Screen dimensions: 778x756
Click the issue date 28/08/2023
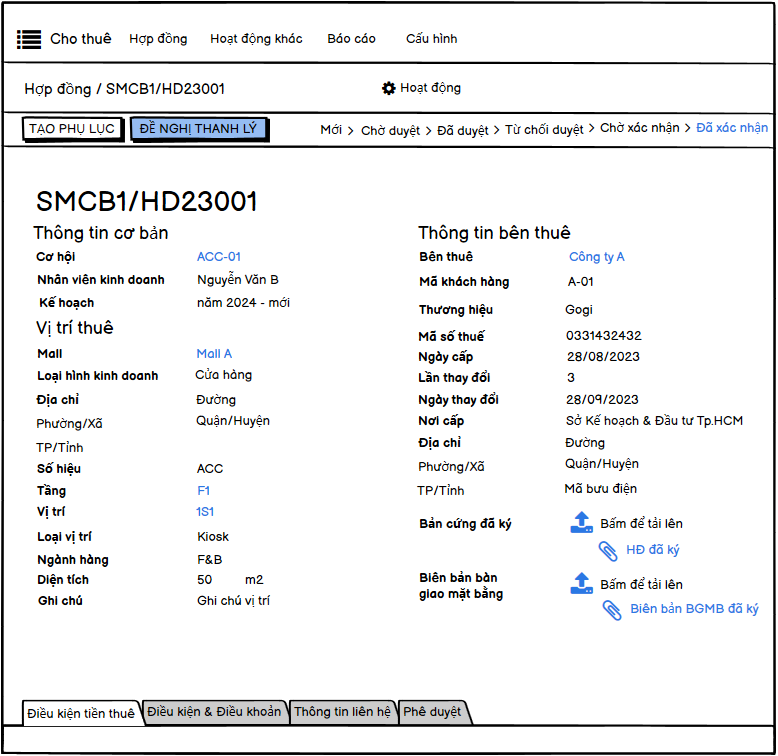coord(603,357)
